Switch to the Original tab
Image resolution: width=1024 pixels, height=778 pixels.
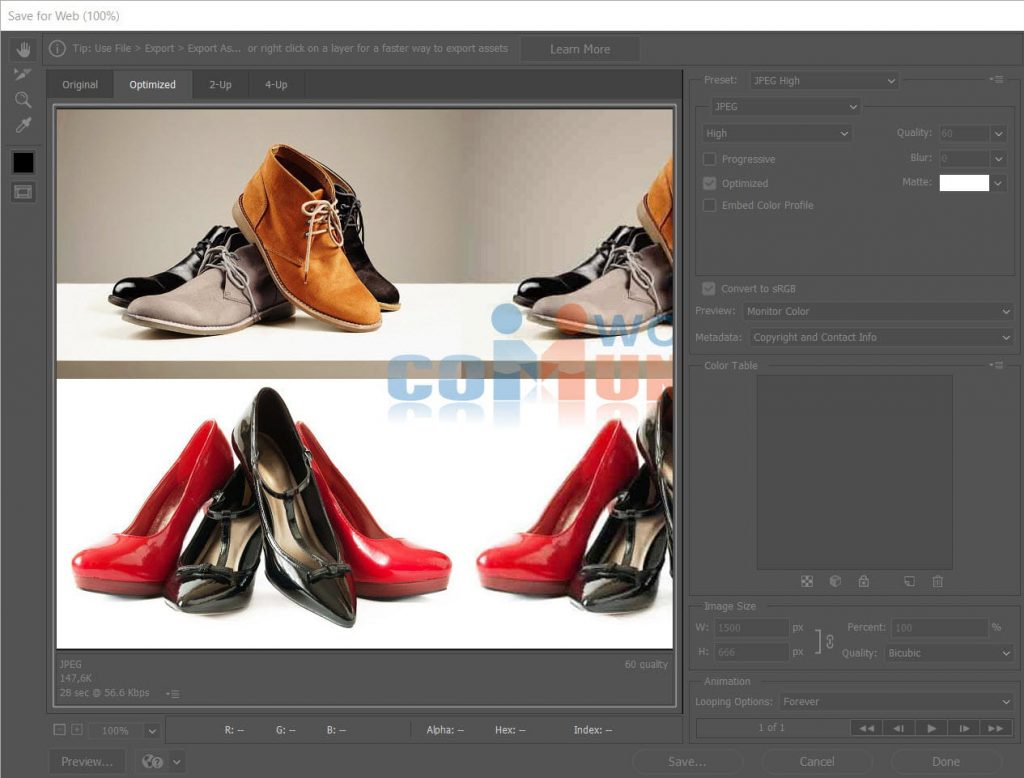(x=80, y=85)
